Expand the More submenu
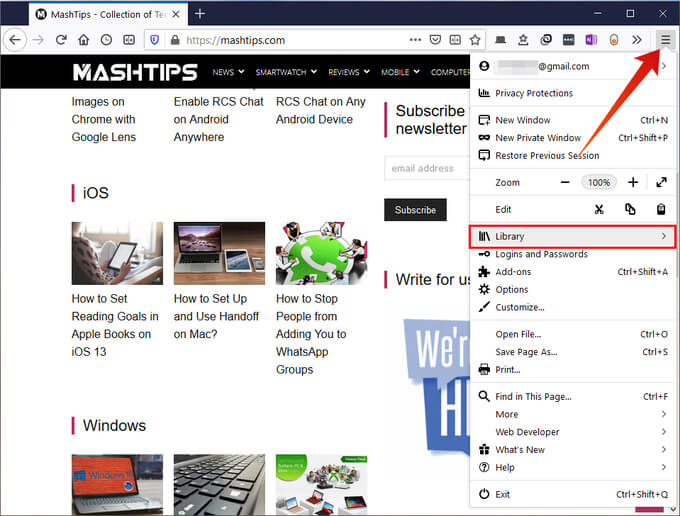The image size is (680, 516). coord(572,415)
